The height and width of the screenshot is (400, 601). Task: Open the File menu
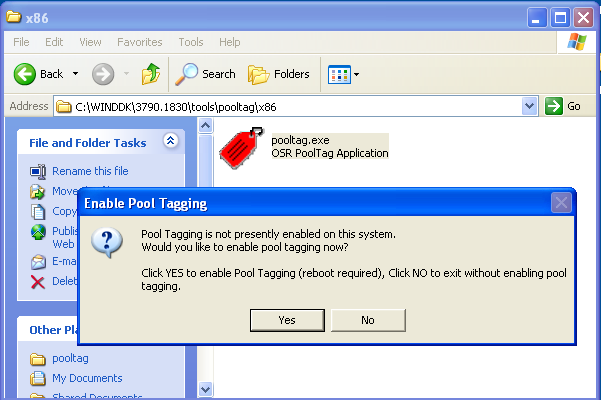(21, 42)
